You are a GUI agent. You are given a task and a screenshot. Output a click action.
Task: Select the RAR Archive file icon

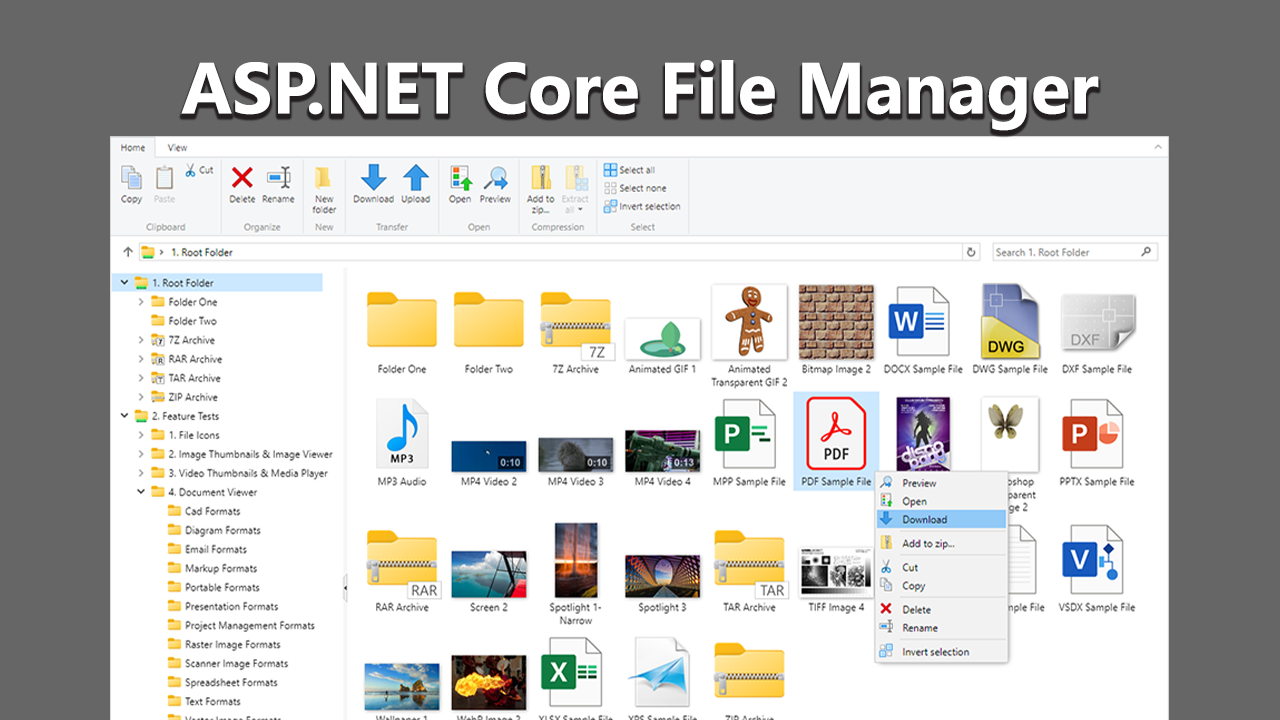(401, 563)
